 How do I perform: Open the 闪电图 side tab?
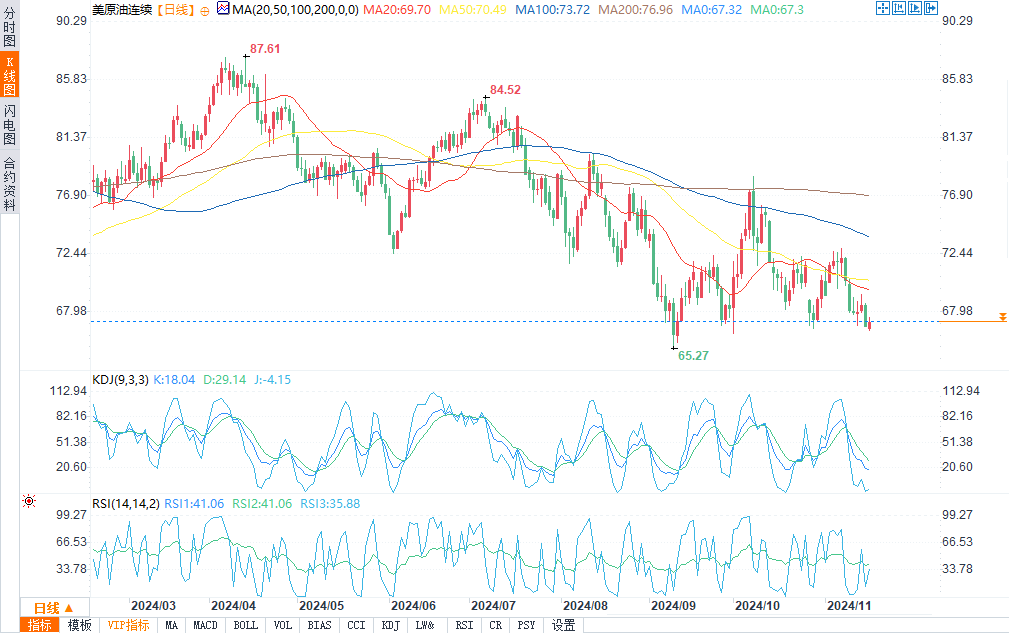tap(9, 125)
